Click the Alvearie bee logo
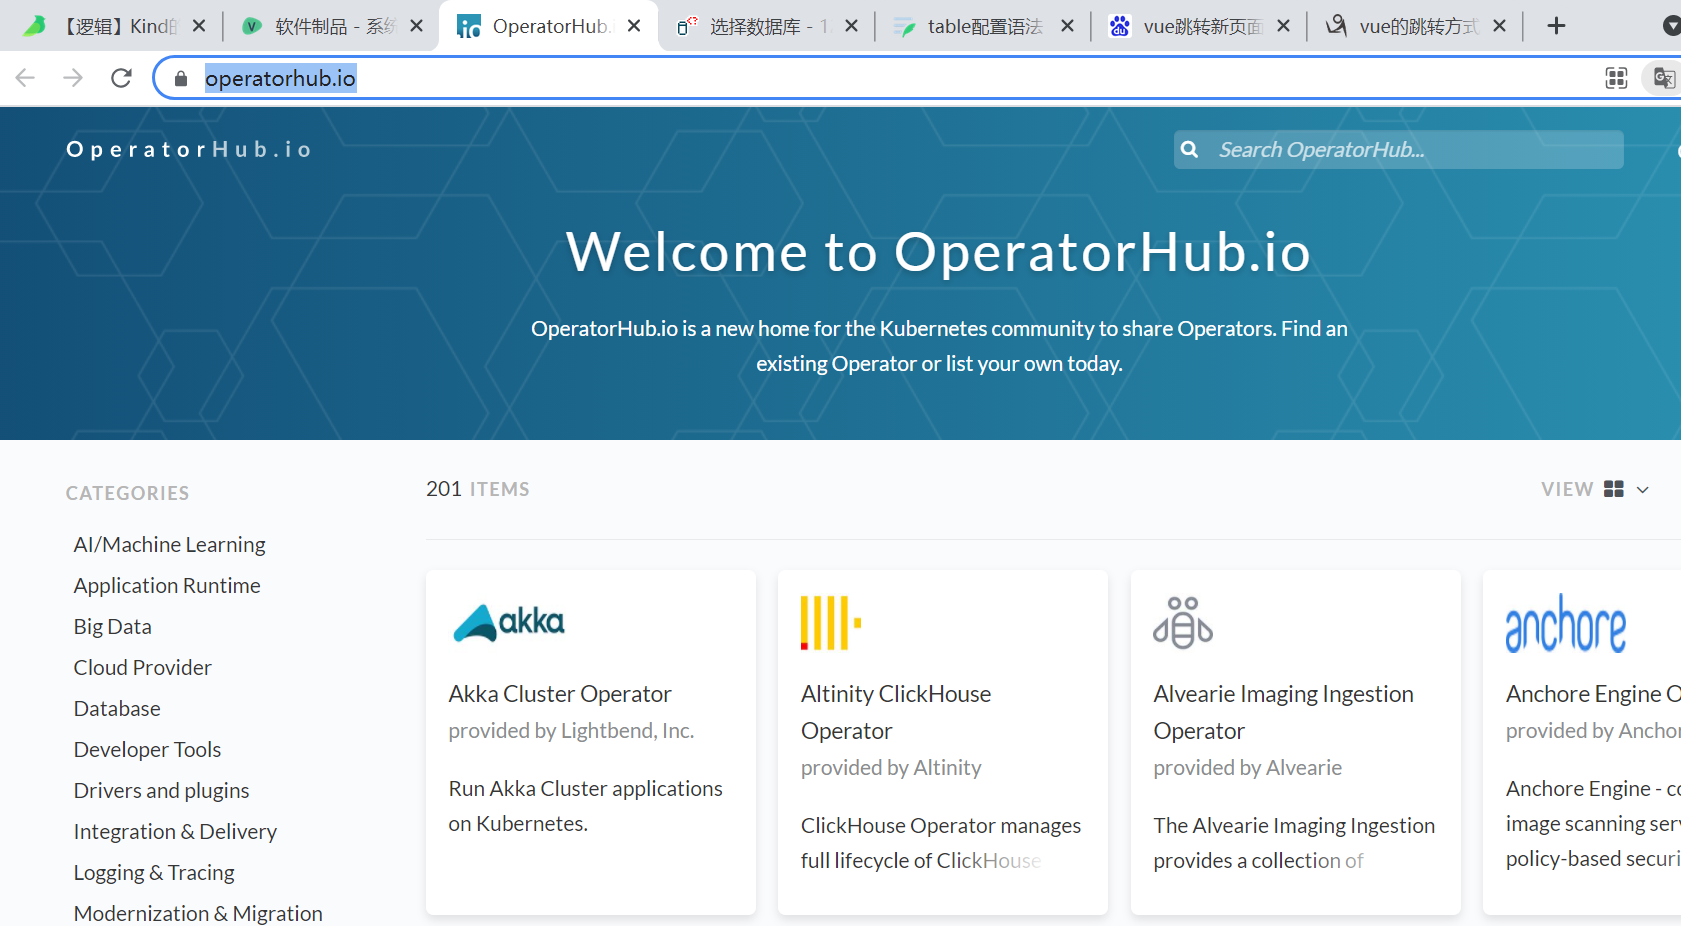 [1183, 622]
